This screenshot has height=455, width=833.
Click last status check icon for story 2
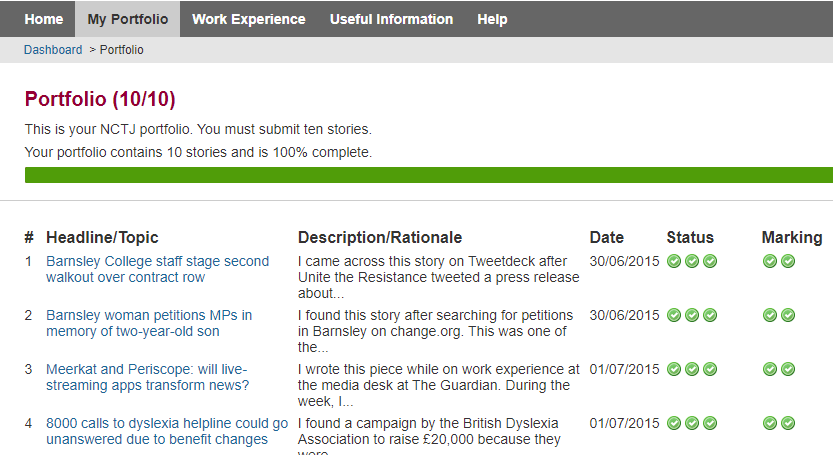tap(710, 316)
